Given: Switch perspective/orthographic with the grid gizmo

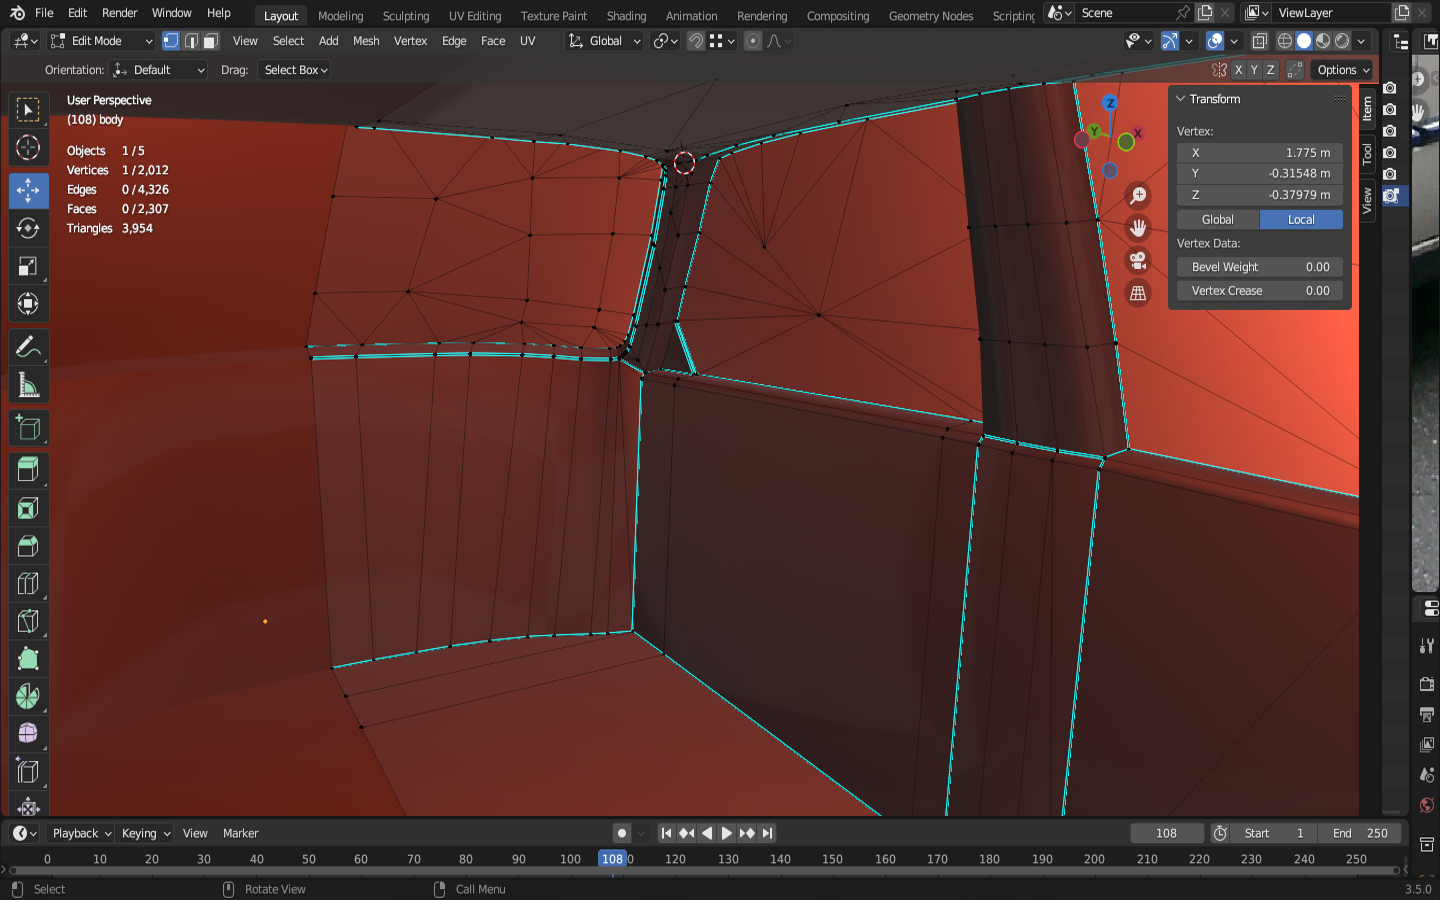Looking at the screenshot, I should pyautogui.click(x=1138, y=293).
